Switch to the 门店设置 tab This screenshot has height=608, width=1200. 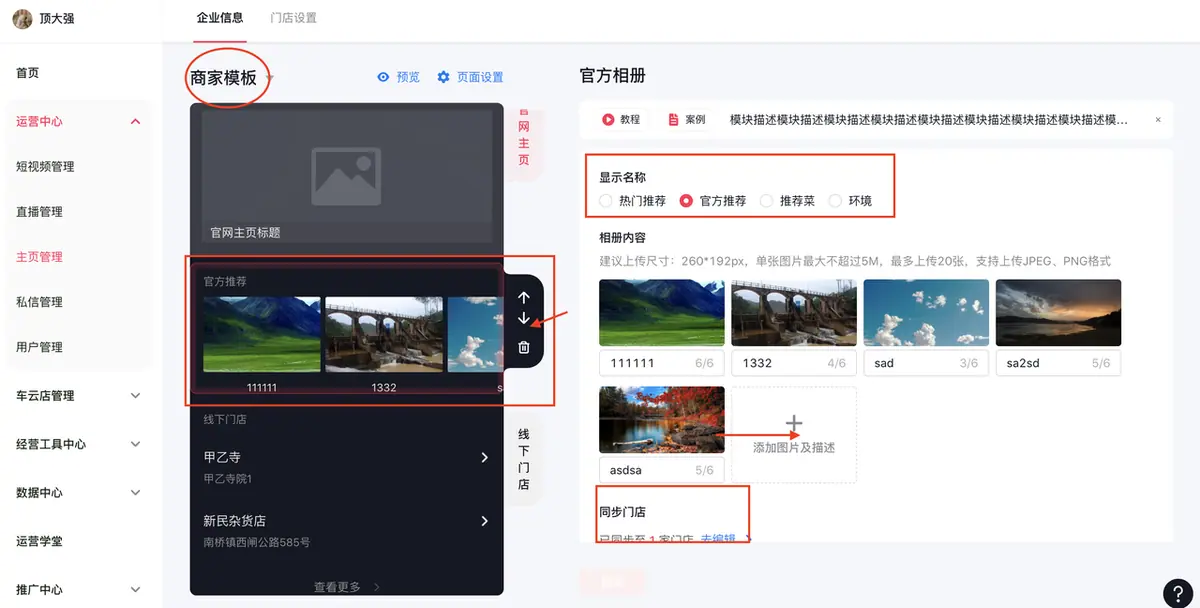click(x=294, y=19)
